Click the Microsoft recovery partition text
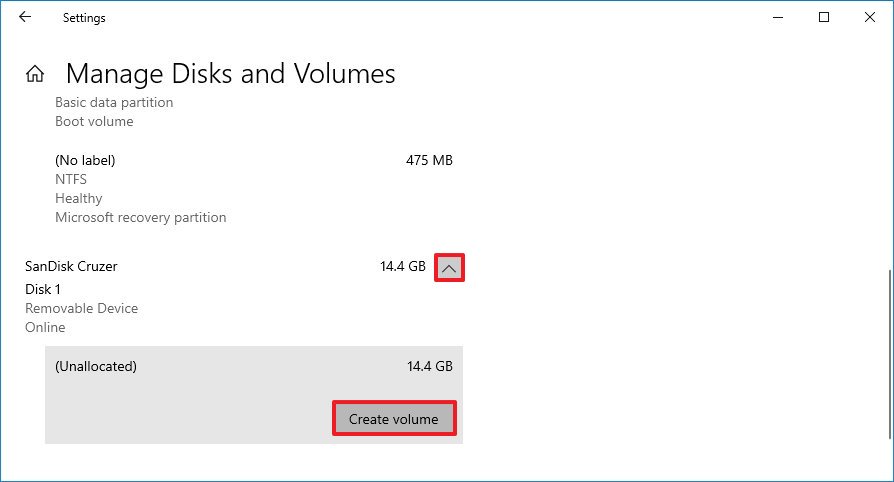894x482 pixels. 140,218
